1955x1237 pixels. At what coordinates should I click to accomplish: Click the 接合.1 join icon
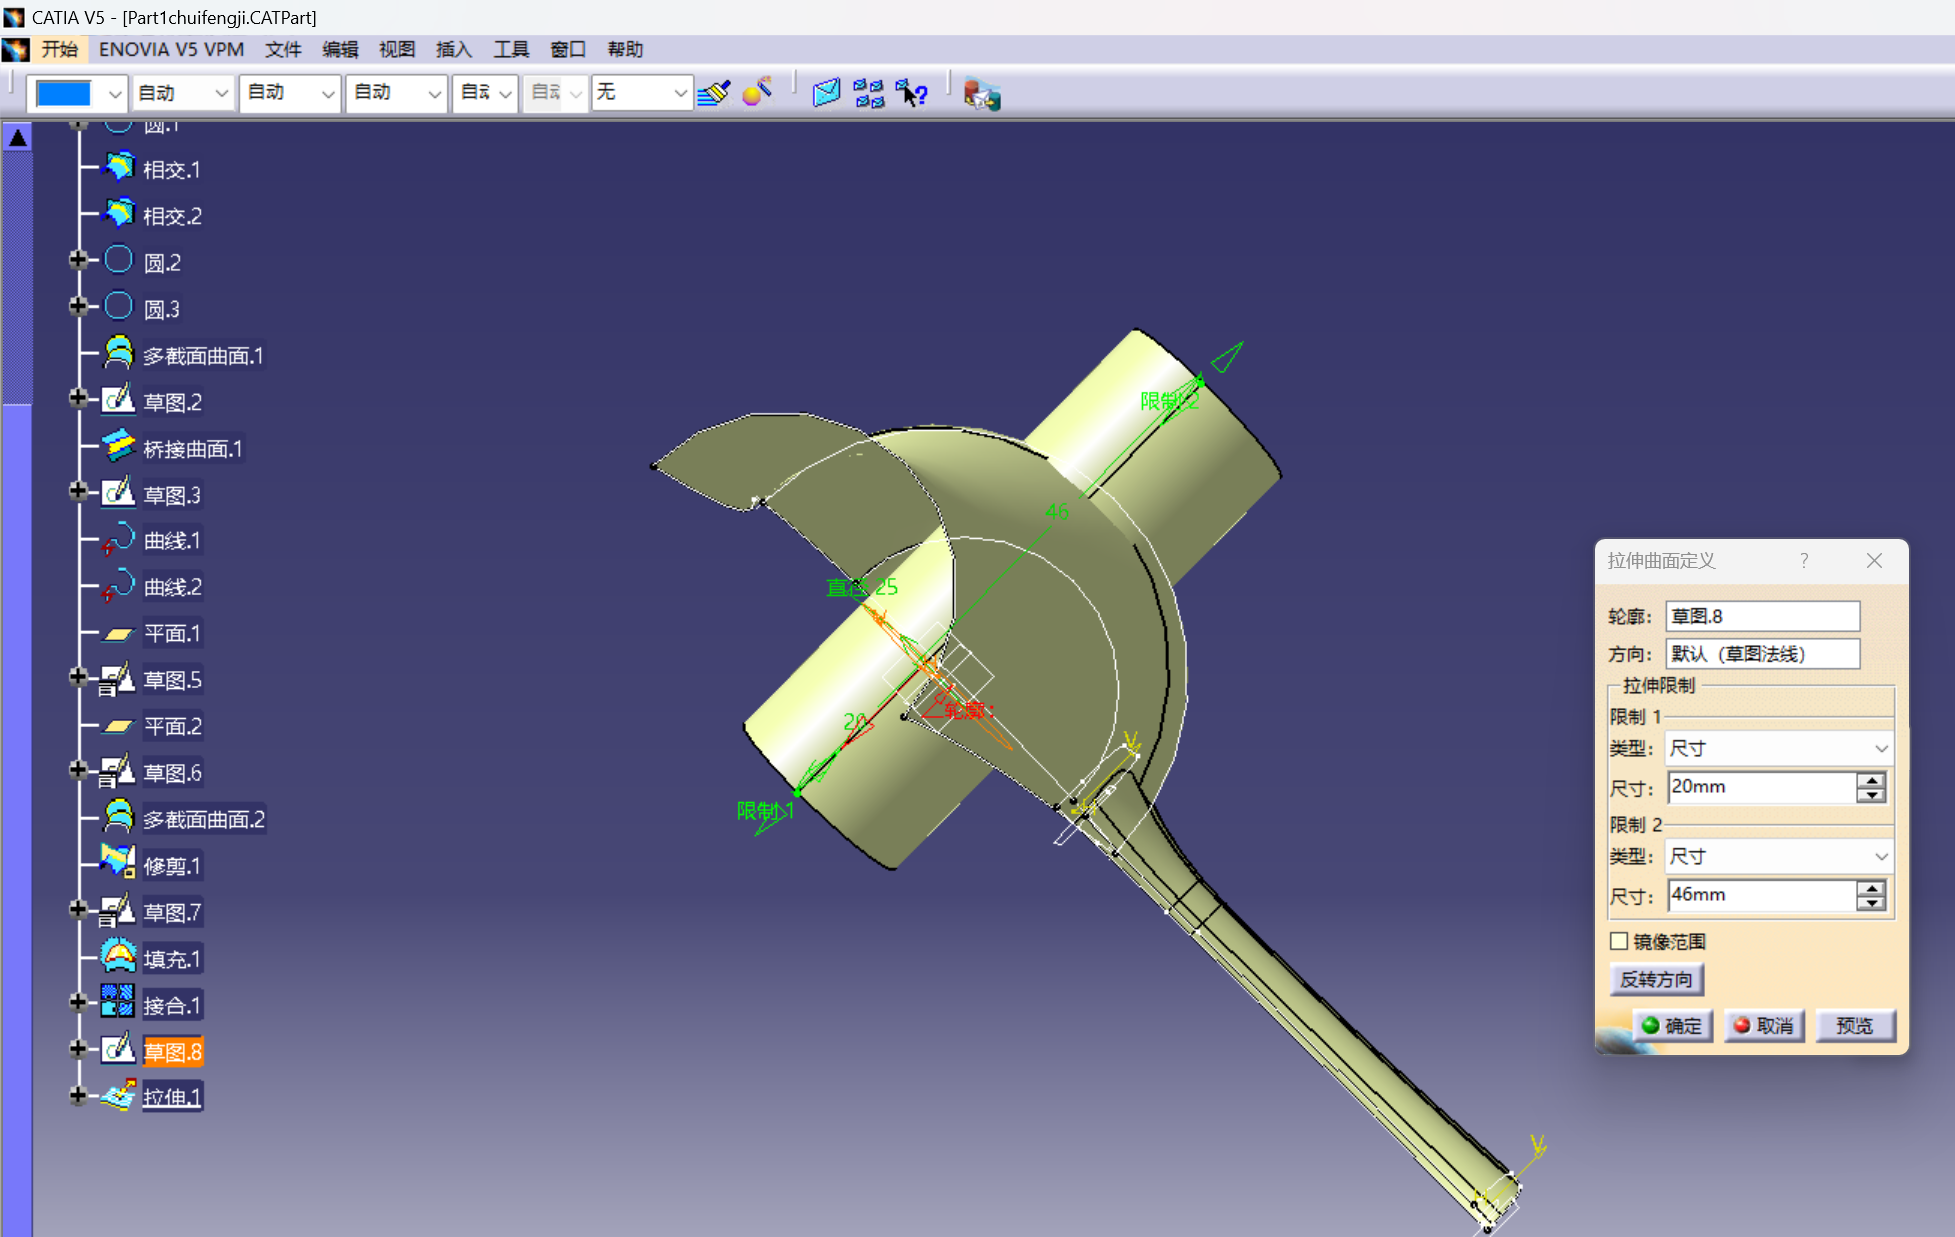click(119, 1002)
